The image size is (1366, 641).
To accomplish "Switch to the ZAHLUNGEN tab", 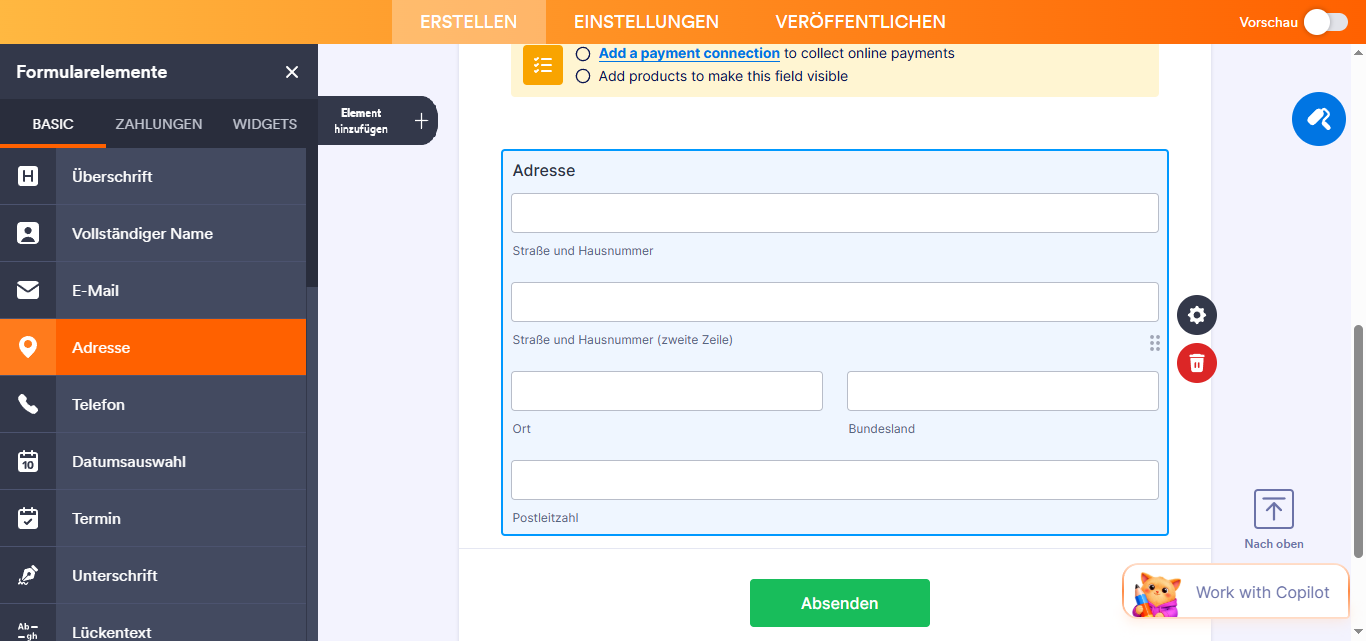I will coord(157,123).
